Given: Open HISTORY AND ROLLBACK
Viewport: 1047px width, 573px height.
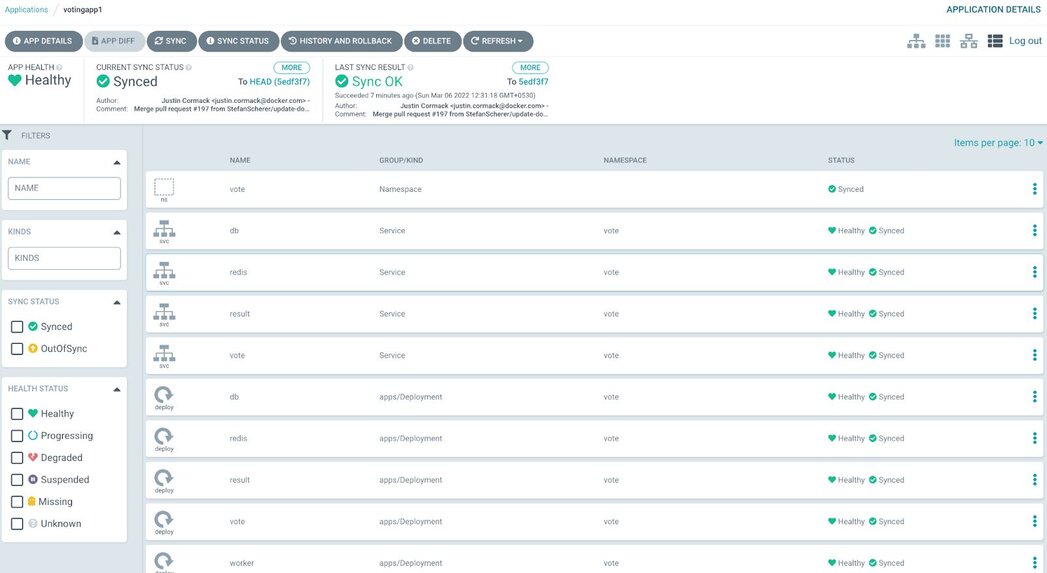Looking at the screenshot, I should coord(341,41).
